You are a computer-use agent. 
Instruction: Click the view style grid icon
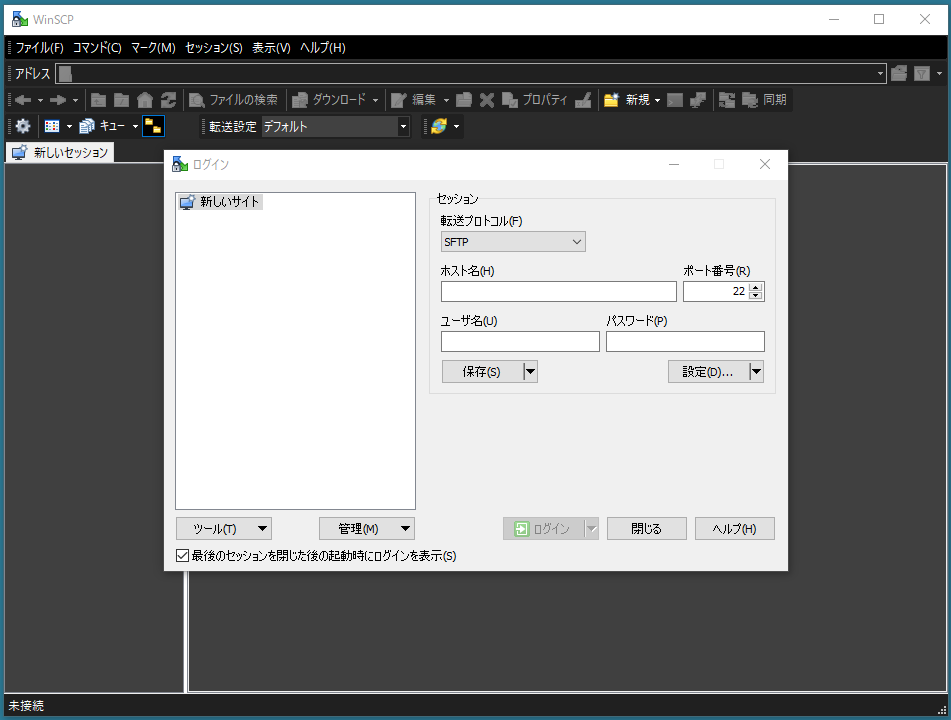(x=52, y=126)
